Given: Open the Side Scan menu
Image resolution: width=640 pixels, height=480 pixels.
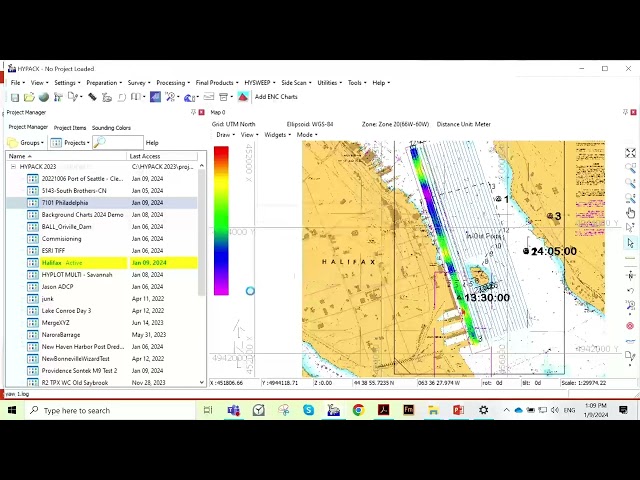Looking at the screenshot, I should point(296,82).
